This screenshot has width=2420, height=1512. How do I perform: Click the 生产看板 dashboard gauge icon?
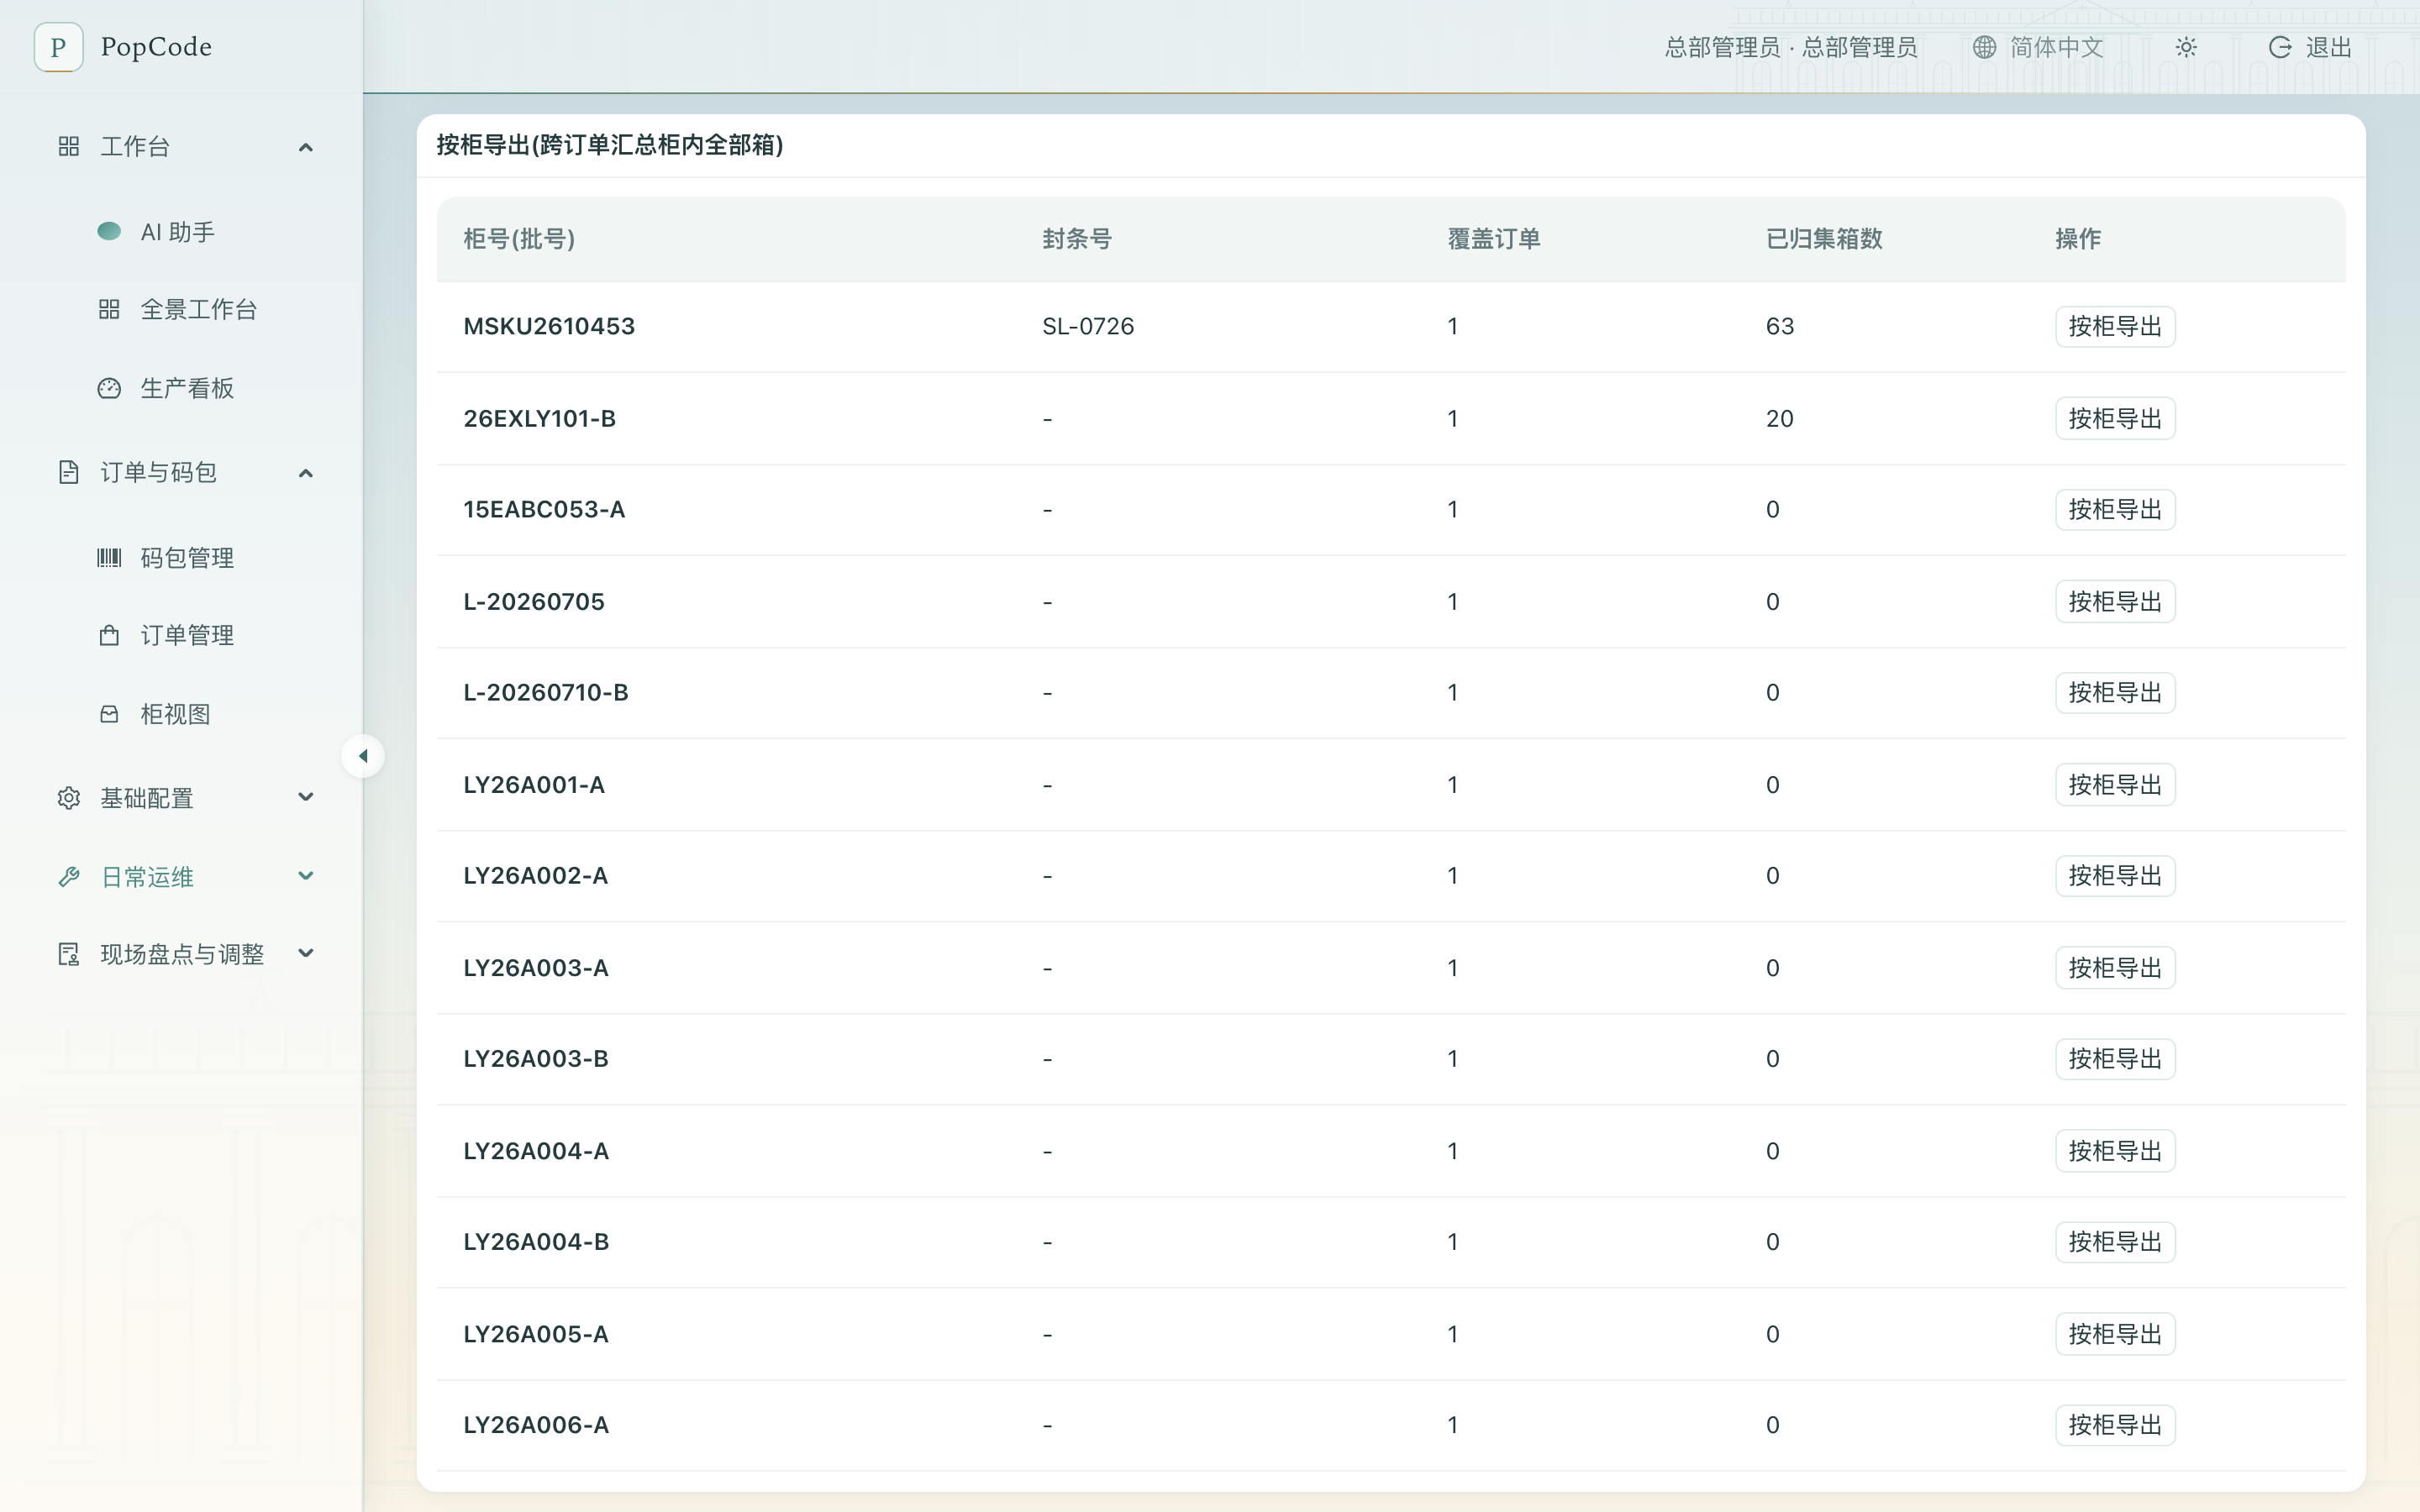pyautogui.click(x=109, y=388)
